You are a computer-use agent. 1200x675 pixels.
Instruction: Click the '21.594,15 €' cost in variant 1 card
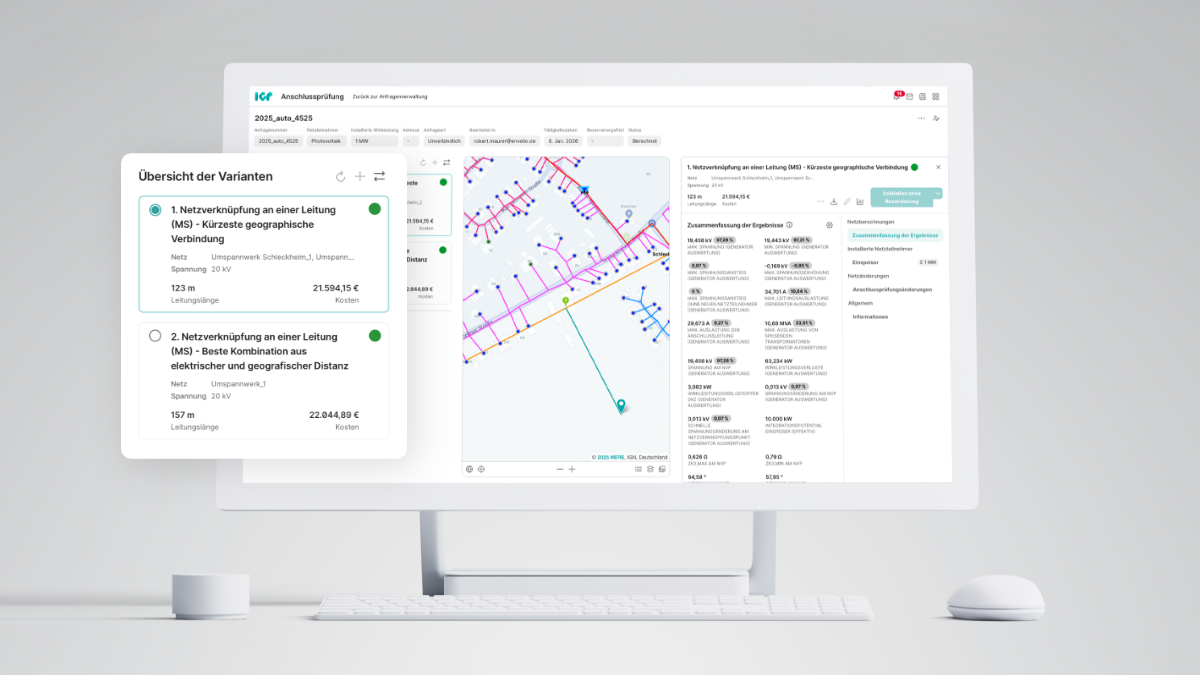pos(335,288)
